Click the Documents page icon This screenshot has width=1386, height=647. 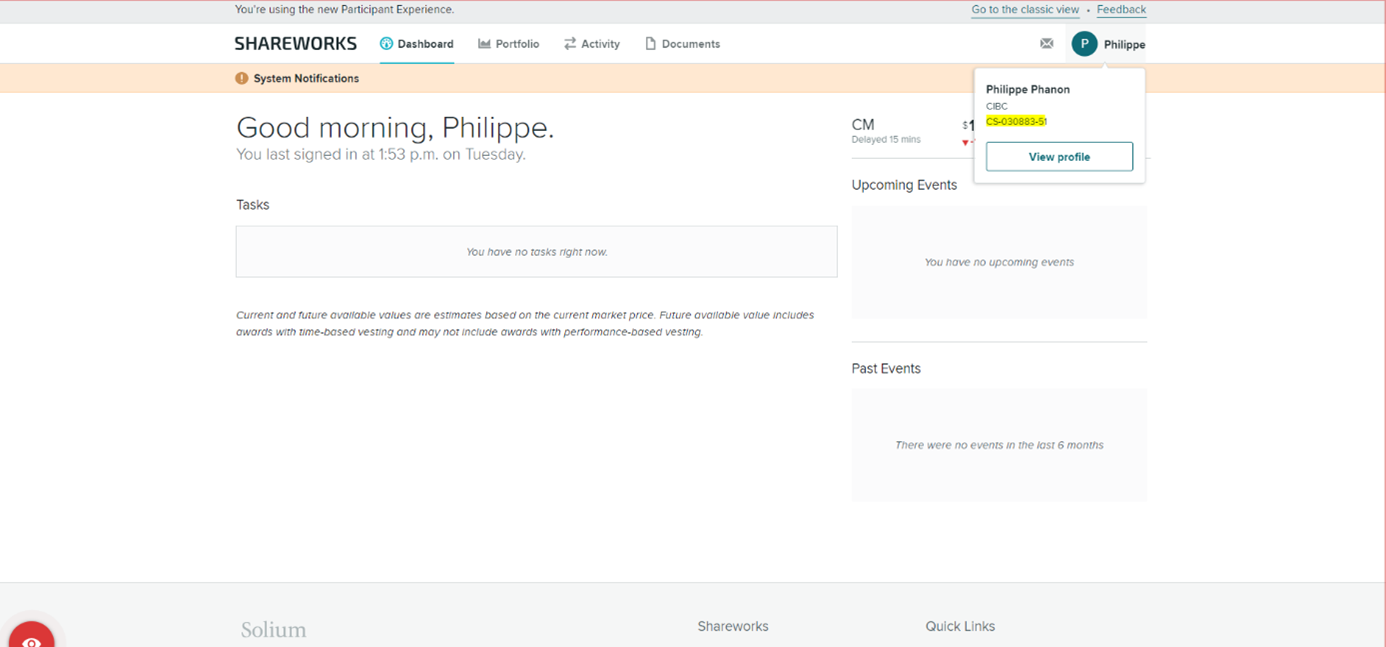[650, 44]
